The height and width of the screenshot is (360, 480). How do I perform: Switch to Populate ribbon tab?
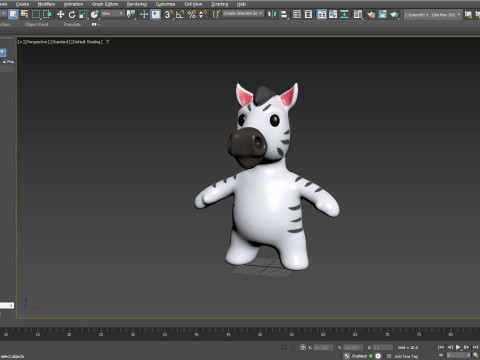pyautogui.click(x=72, y=24)
